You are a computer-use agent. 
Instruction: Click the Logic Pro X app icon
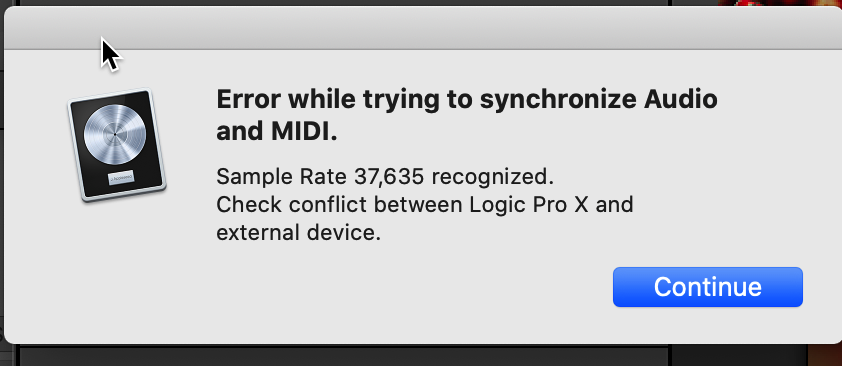point(117,145)
